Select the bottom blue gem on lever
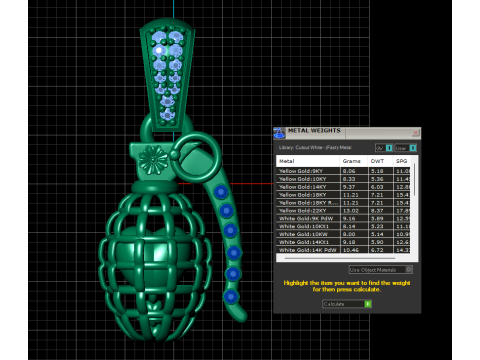480x360 pixels. [x=230, y=296]
